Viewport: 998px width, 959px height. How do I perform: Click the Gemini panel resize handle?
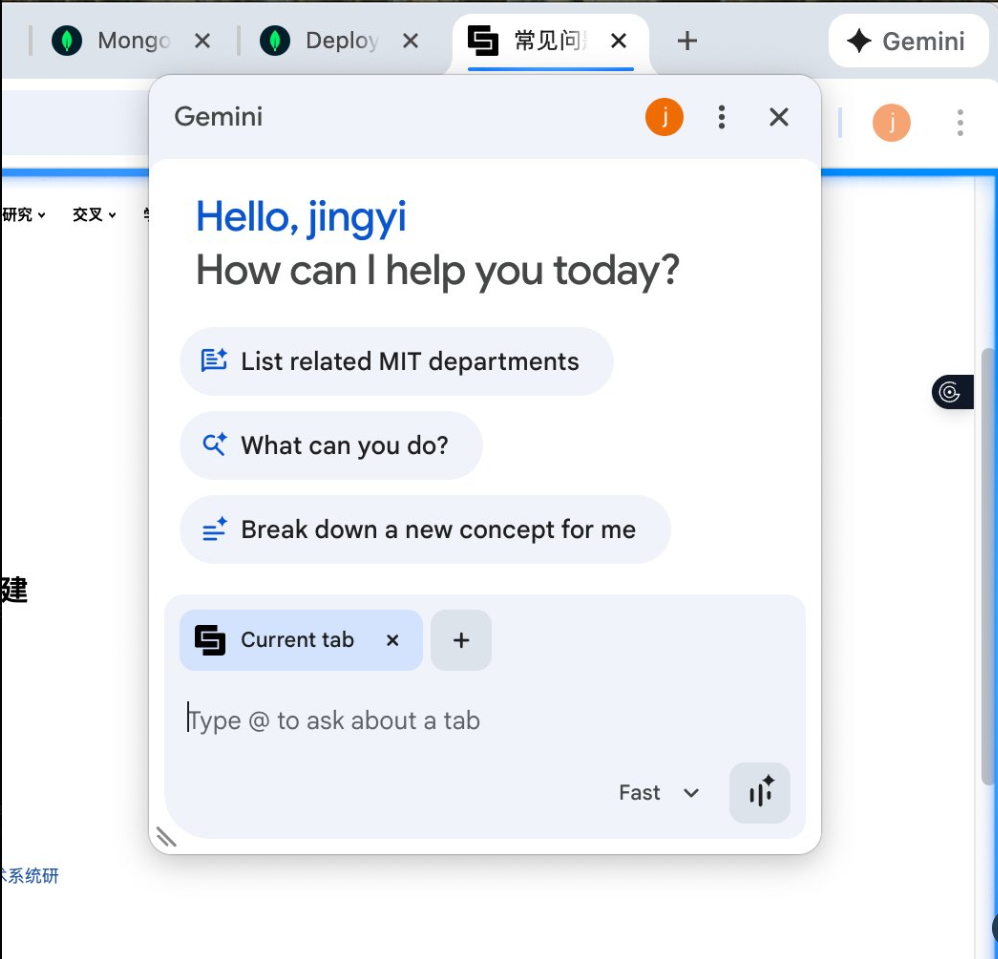click(166, 837)
